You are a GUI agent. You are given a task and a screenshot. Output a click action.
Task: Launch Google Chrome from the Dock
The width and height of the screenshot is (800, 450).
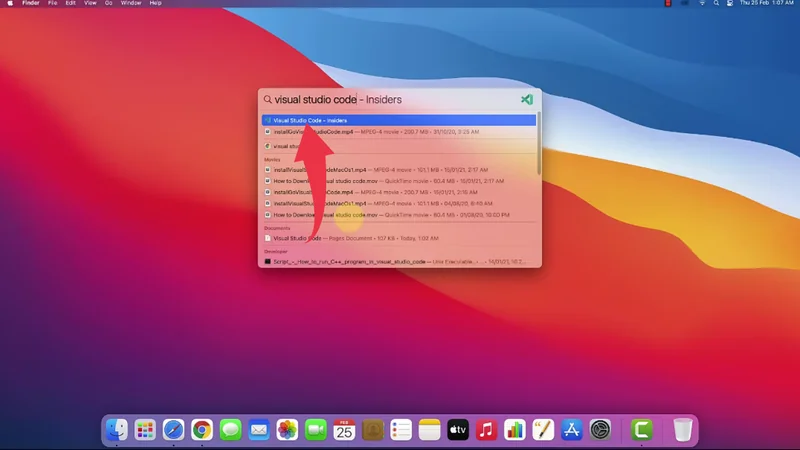point(202,430)
